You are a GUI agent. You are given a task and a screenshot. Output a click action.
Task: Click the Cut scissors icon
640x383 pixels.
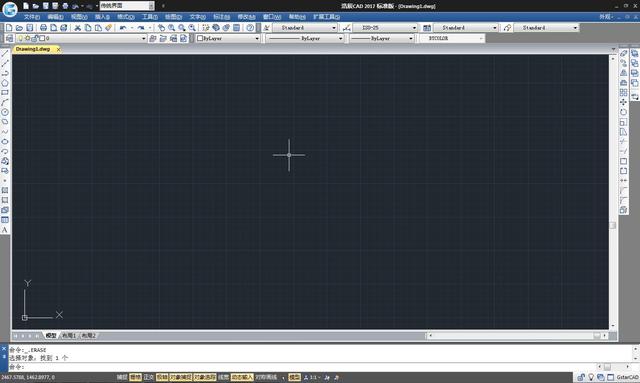click(x=77, y=28)
